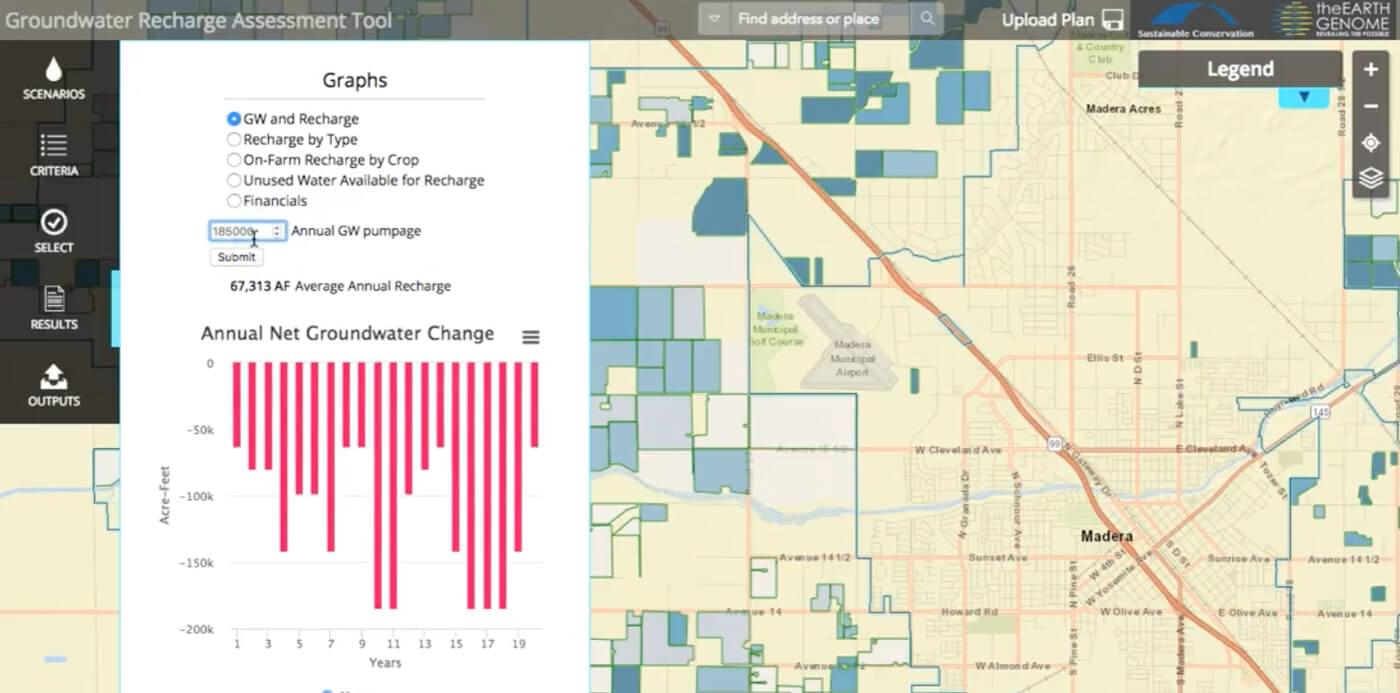This screenshot has height=693, width=1400.
Task: Click the Annual GW pumpage input field
Action: (x=248, y=231)
